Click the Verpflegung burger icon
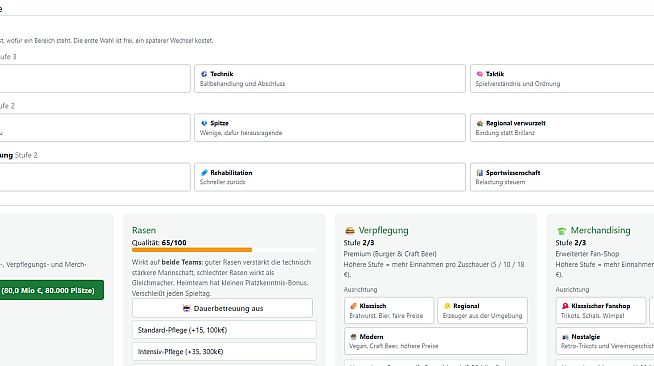 [x=350, y=231]
